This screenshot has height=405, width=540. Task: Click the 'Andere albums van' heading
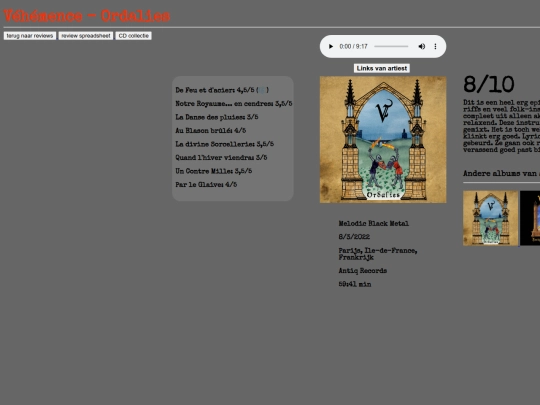(x=501, y=173)
